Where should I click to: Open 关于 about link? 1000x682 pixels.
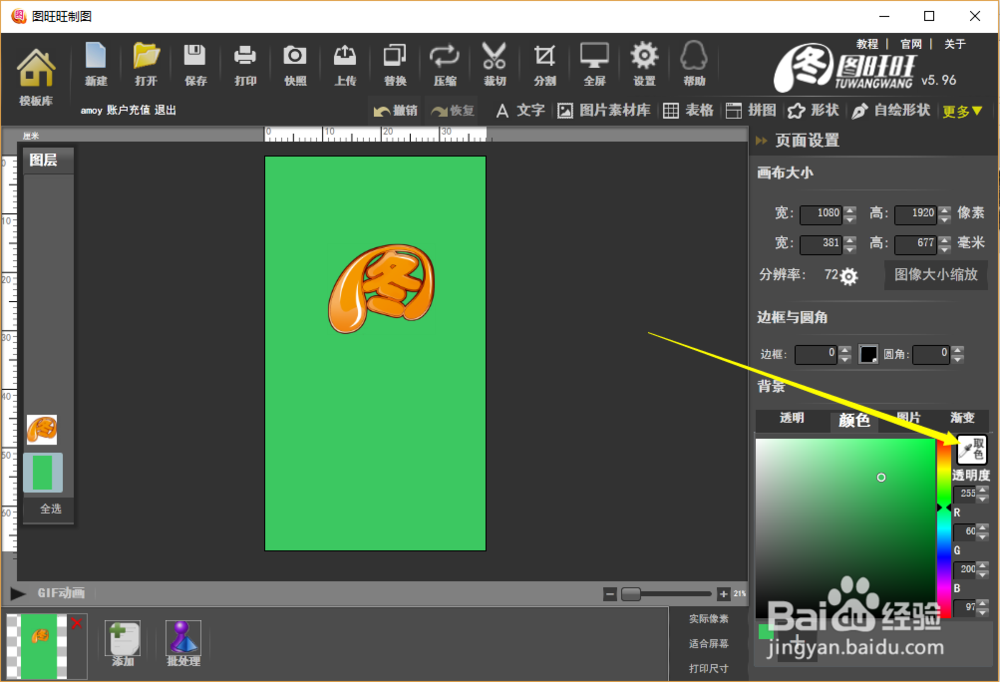click(x=955, y=44)
